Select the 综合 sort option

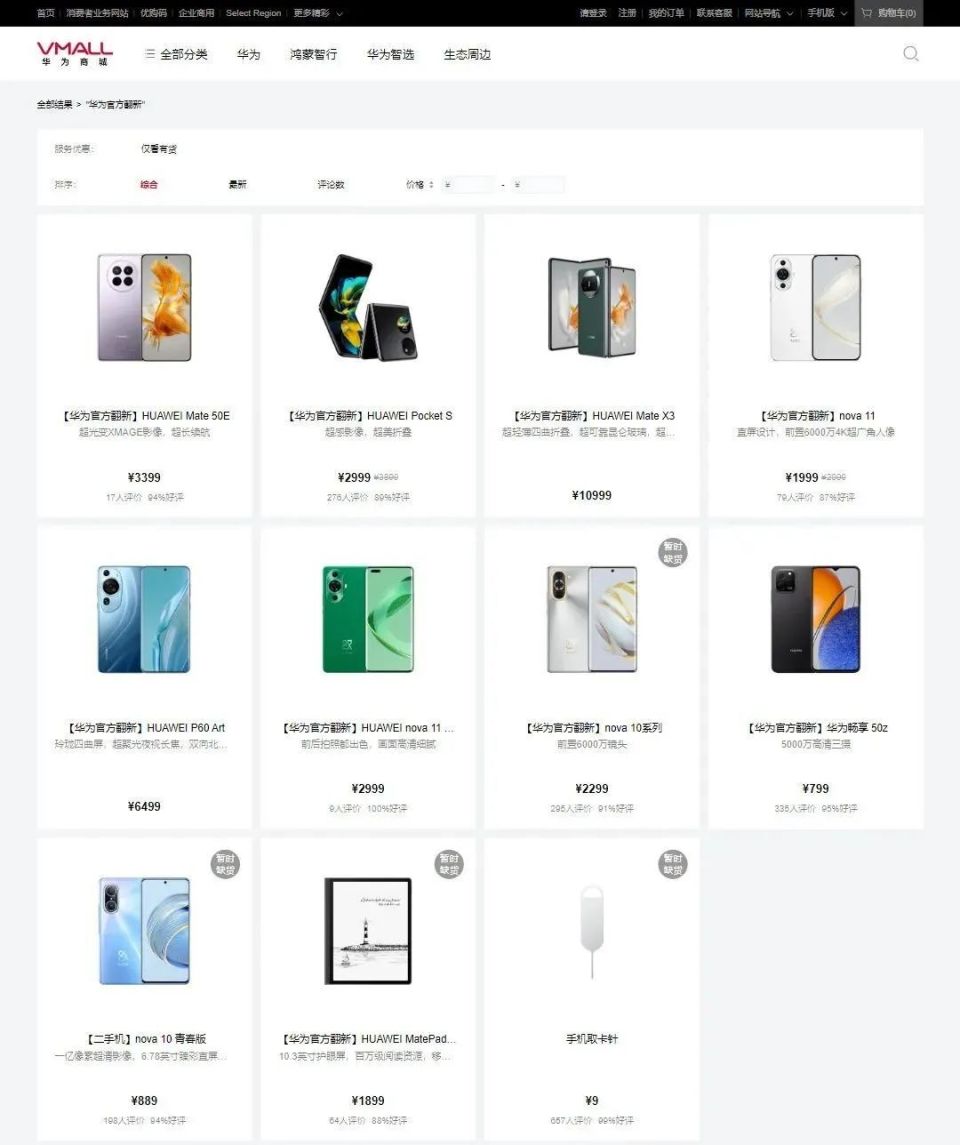coord(149,185)
